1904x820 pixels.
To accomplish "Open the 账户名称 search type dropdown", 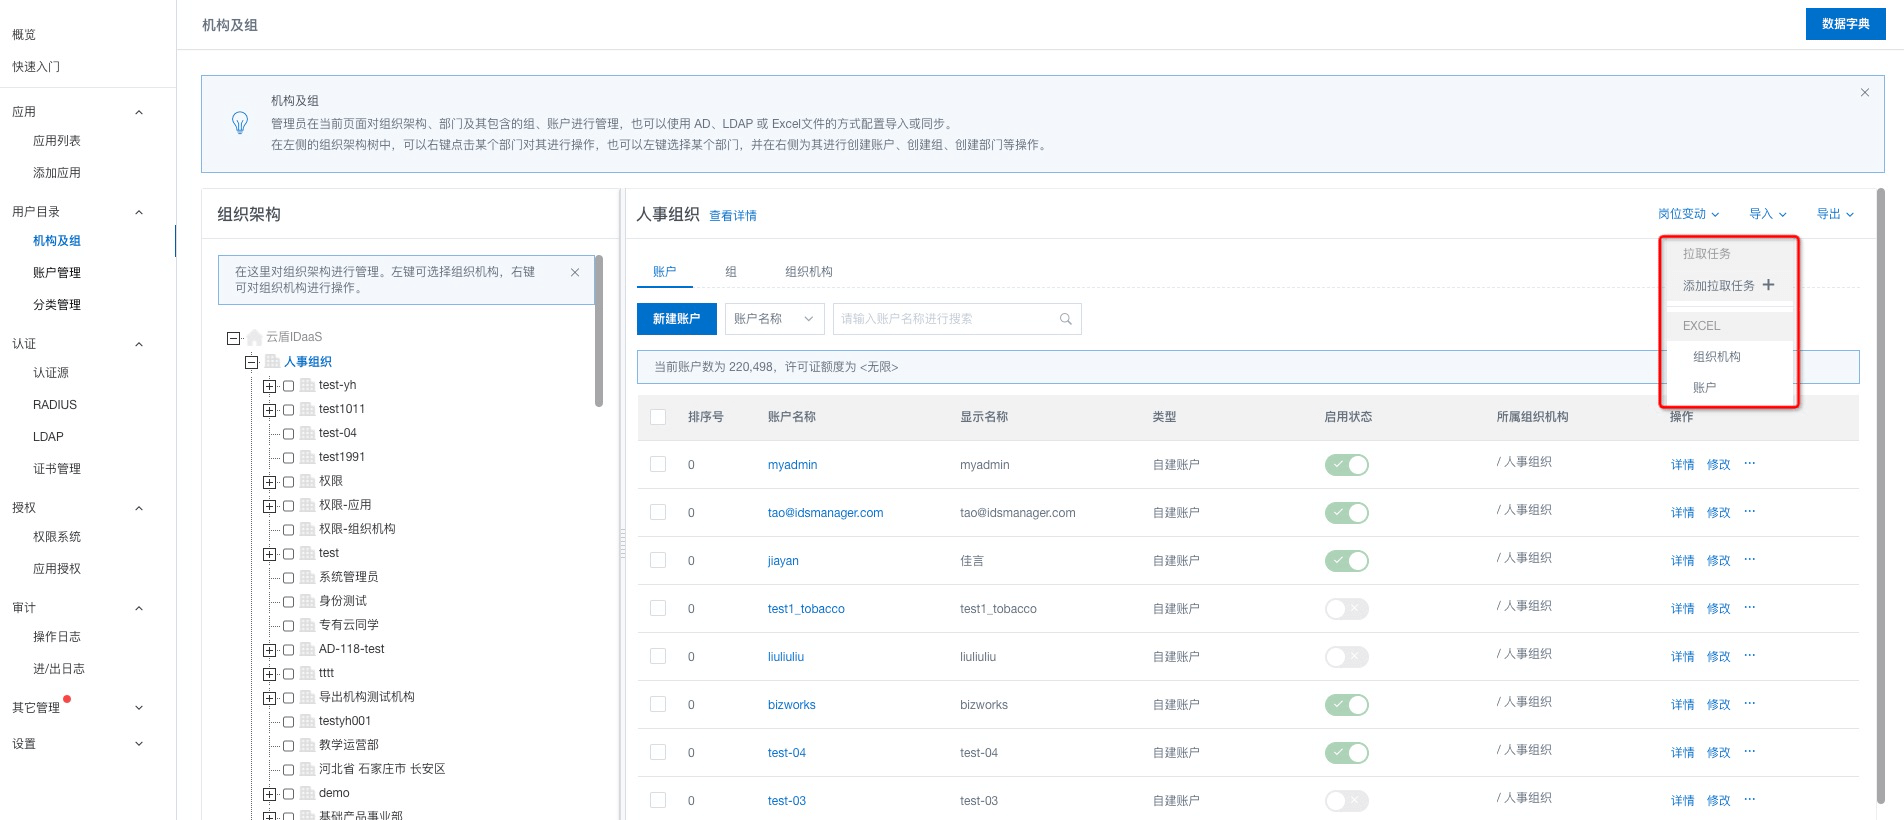I will click(x=774, y=319).
